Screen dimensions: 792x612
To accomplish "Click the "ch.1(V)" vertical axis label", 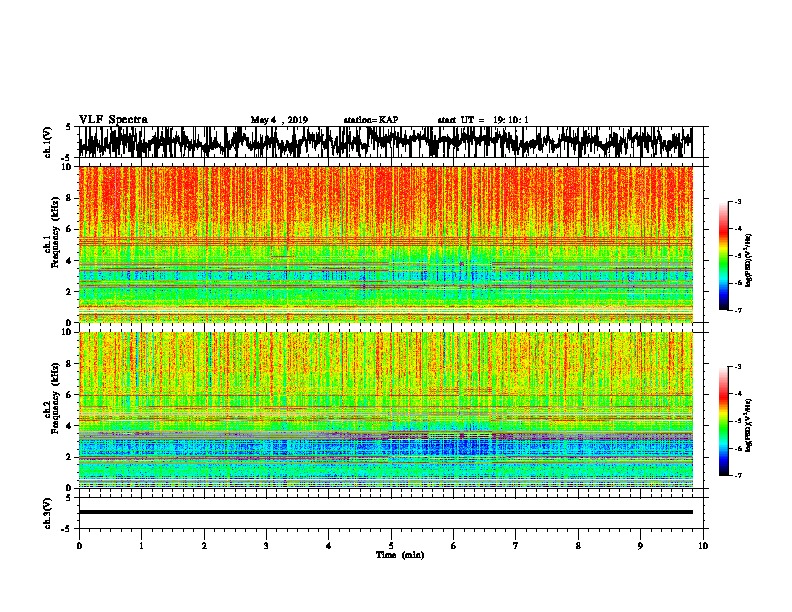I will tap(47, 142).
